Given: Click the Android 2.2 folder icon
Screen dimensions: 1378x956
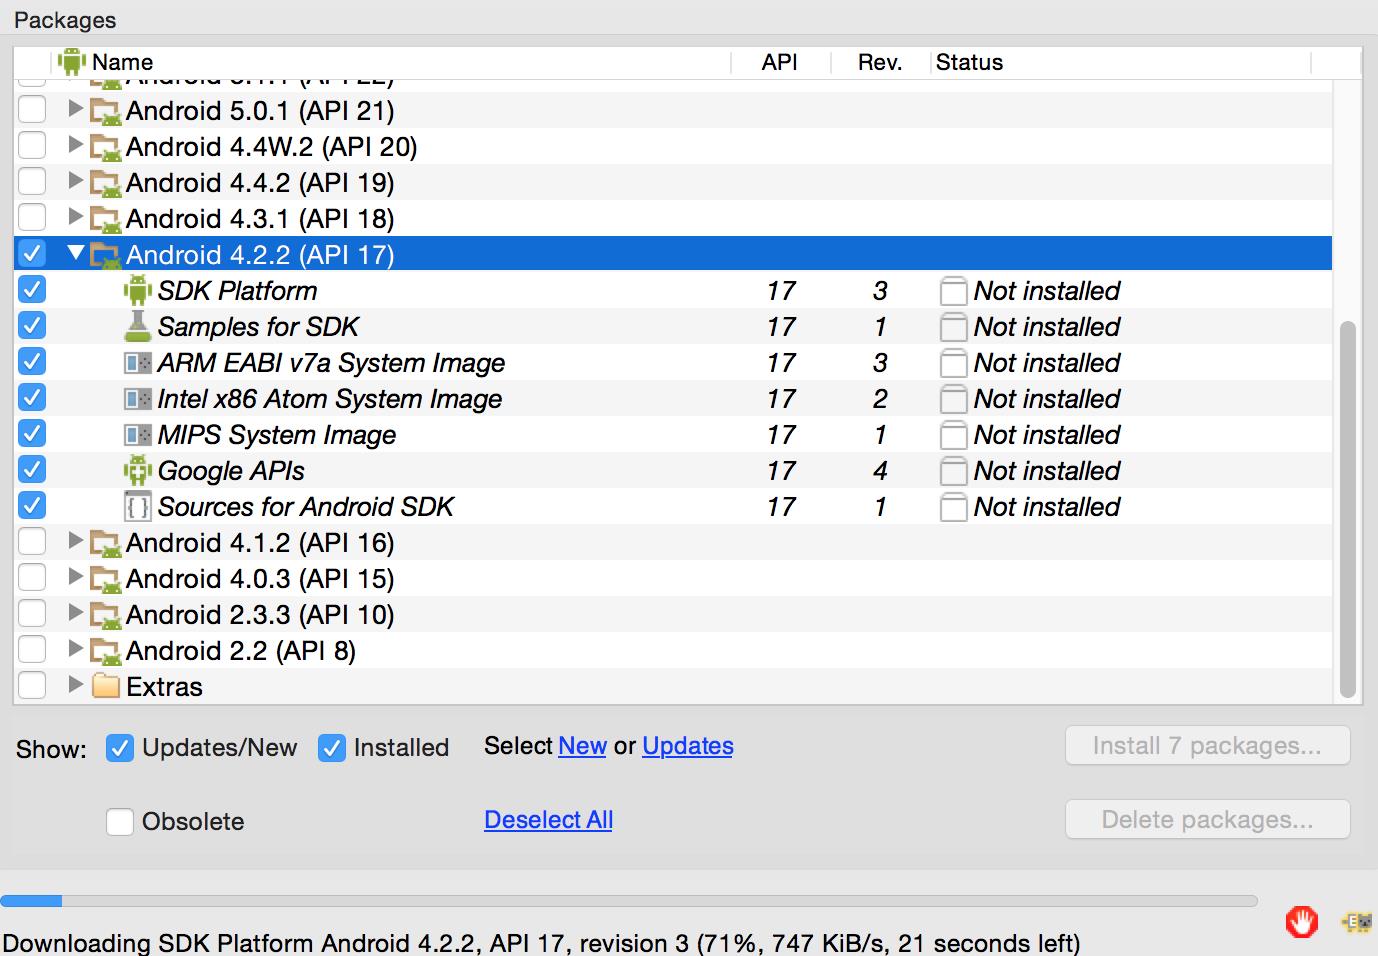Looking at the screenshot, I should pyautogui.click(x=105, y=651).
